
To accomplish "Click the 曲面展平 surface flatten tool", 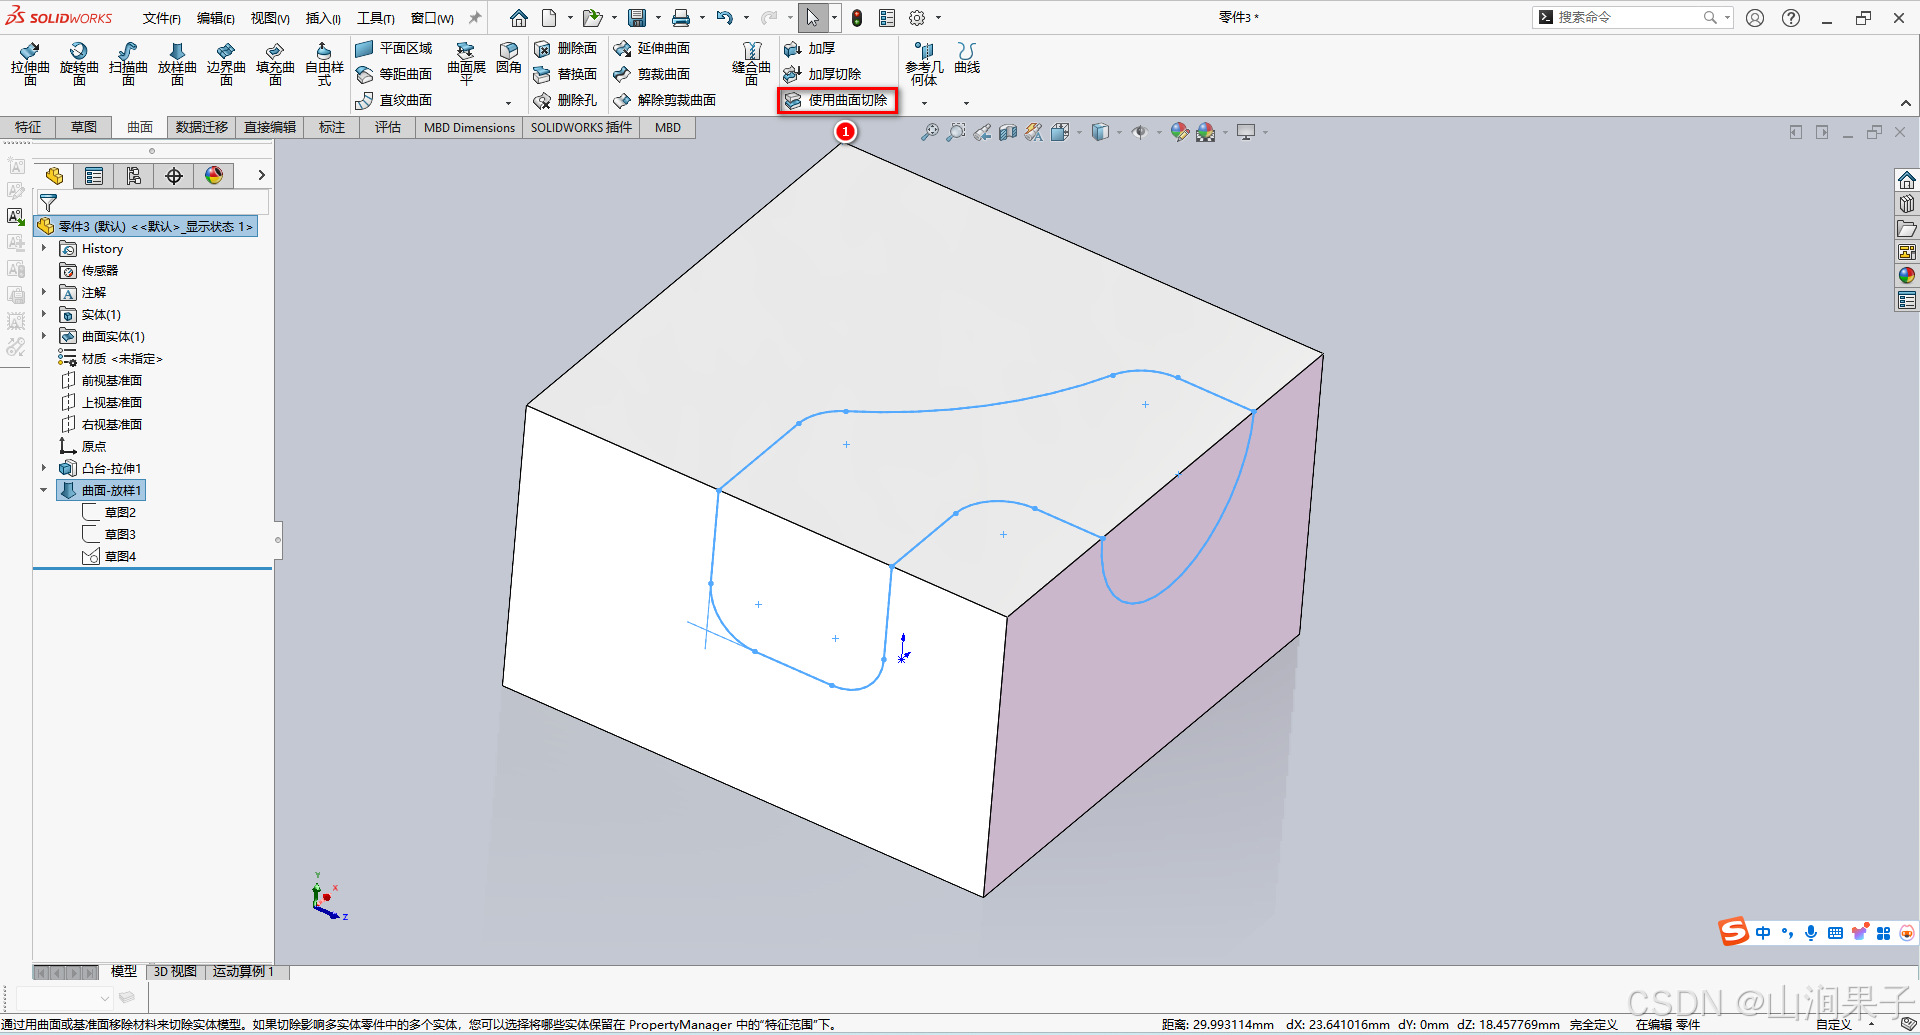I will tap(466, 64).
